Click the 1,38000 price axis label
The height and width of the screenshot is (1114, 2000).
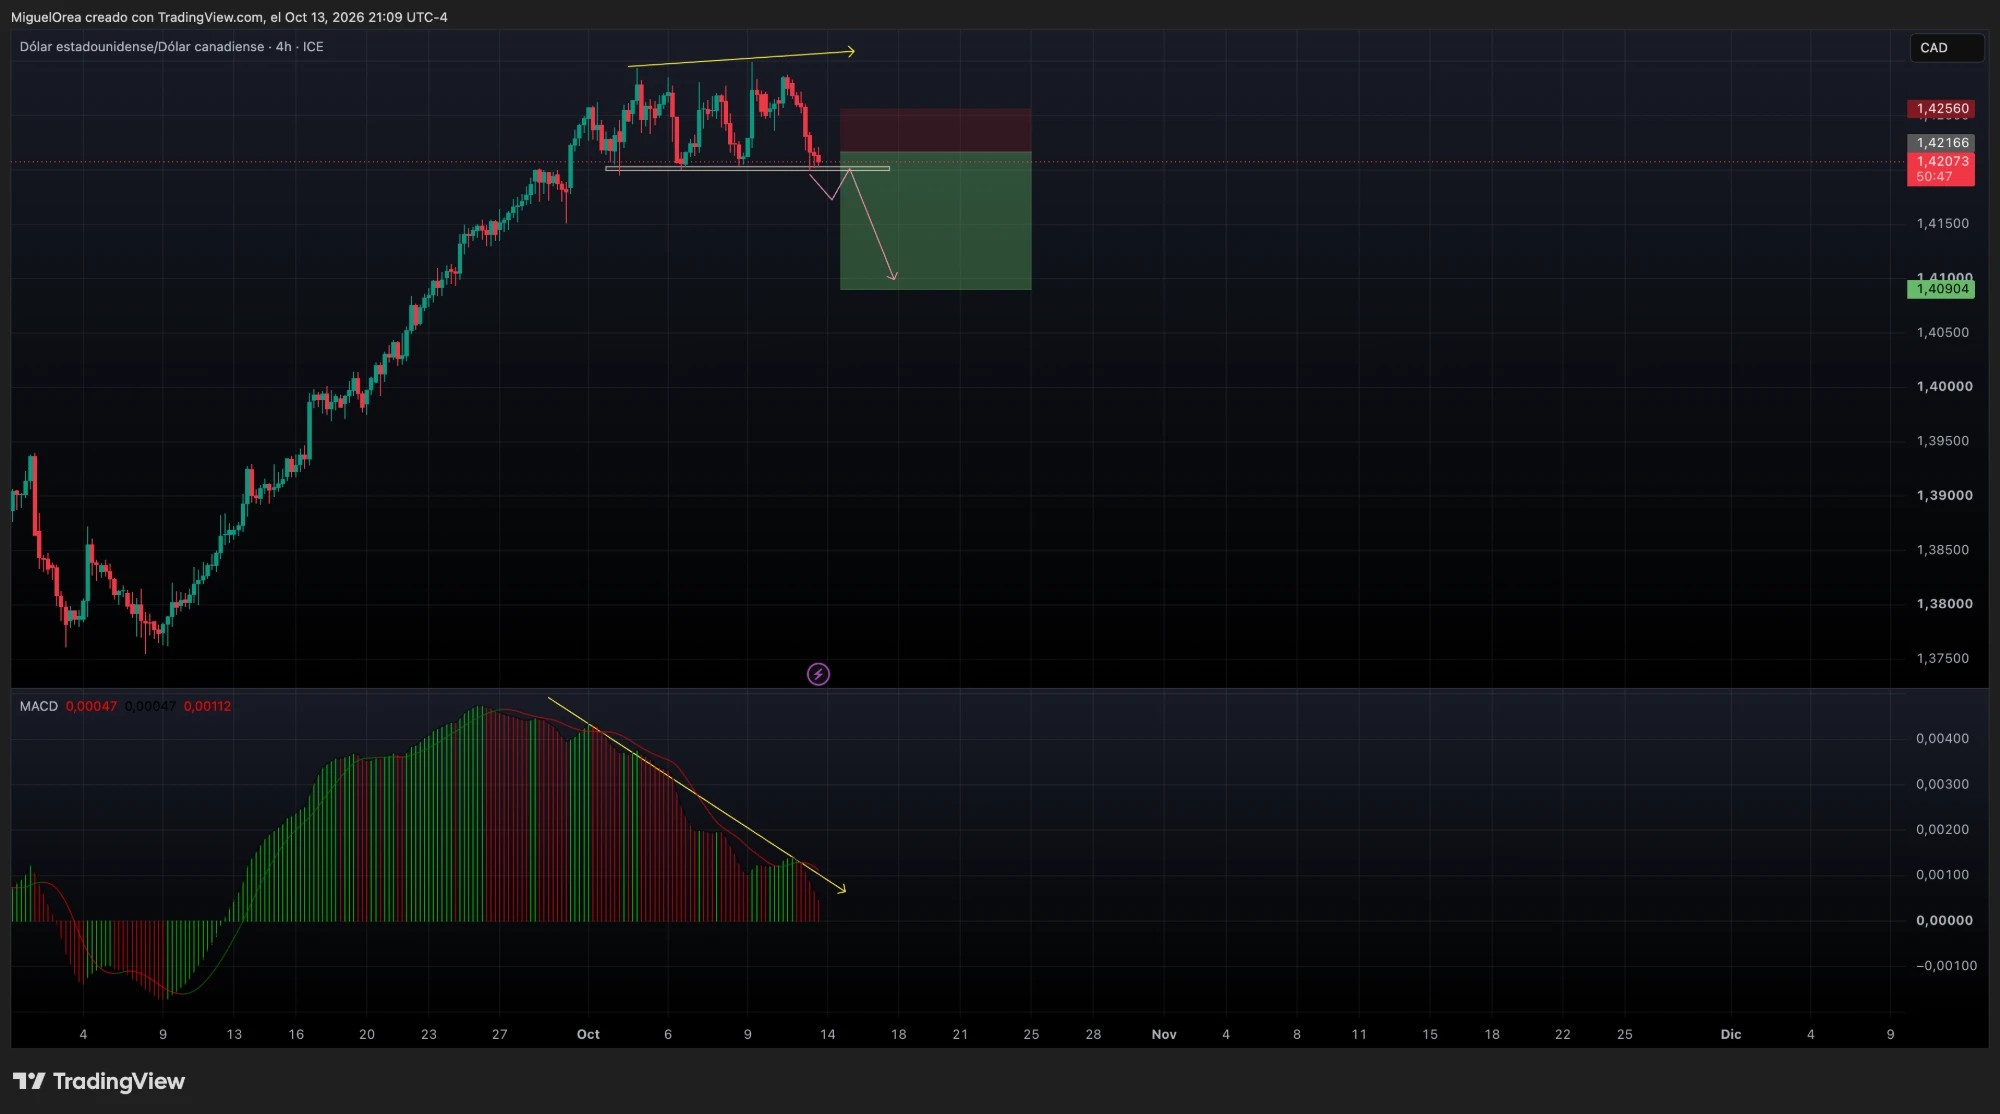pos(1944,604)
